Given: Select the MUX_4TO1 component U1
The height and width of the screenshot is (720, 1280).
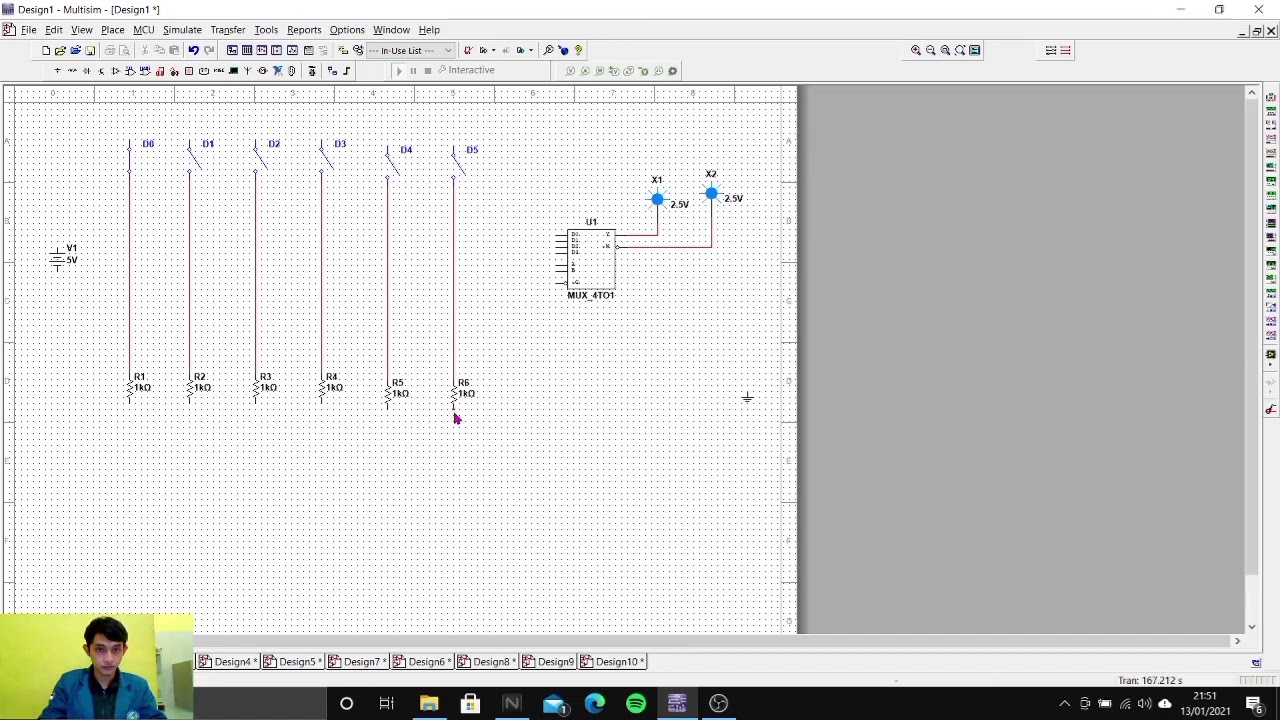Looking at the screenshot, I should pyautogui.click(x=591, y=259).
